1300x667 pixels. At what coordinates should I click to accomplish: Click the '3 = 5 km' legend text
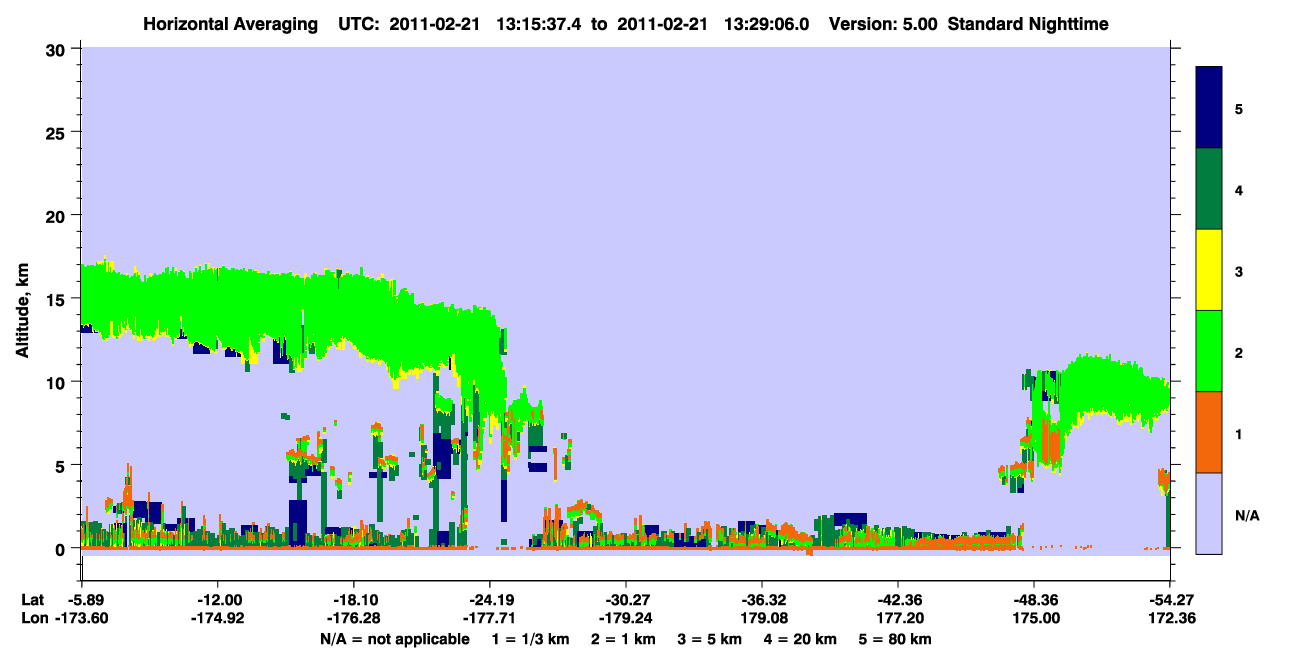tap(711, 639)
